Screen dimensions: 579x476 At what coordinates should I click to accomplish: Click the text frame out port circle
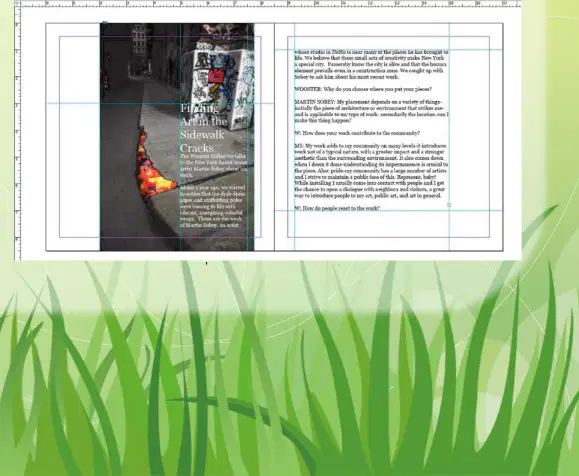click(449, 205)
